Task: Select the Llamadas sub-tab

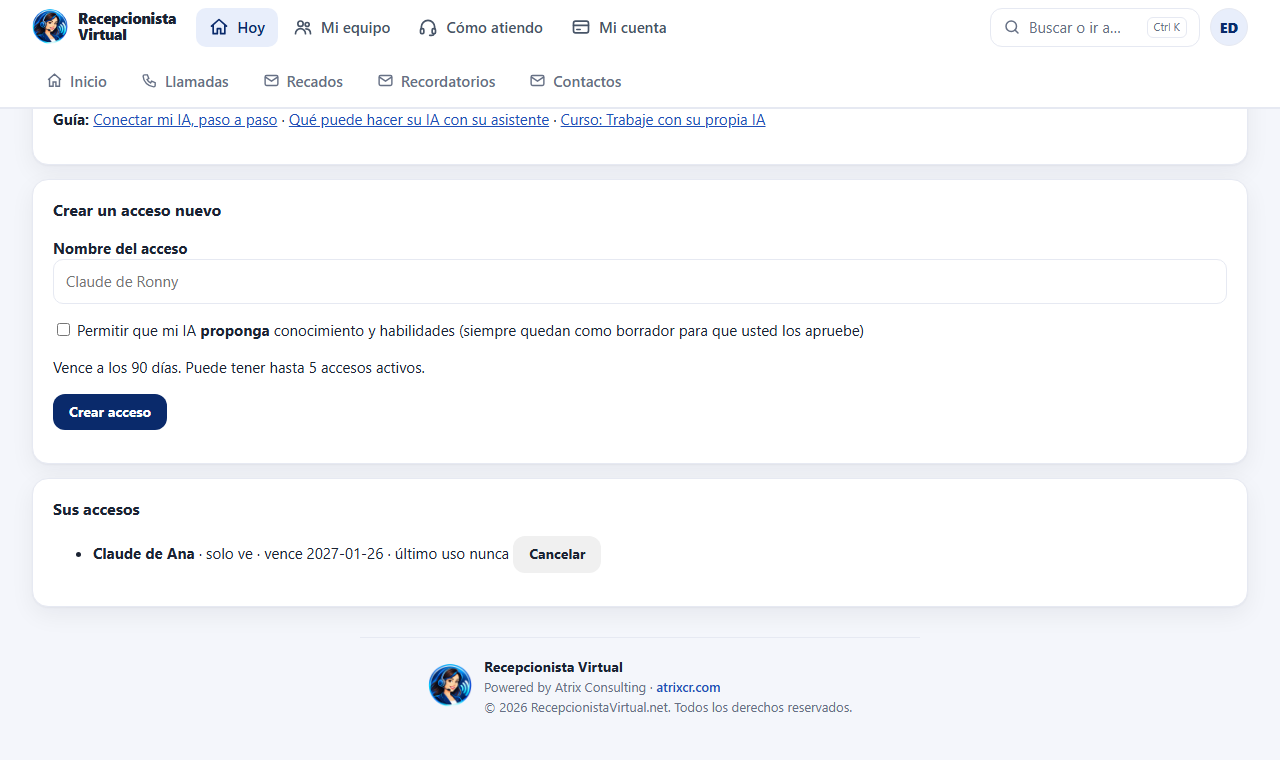Action: coord(185,81)
